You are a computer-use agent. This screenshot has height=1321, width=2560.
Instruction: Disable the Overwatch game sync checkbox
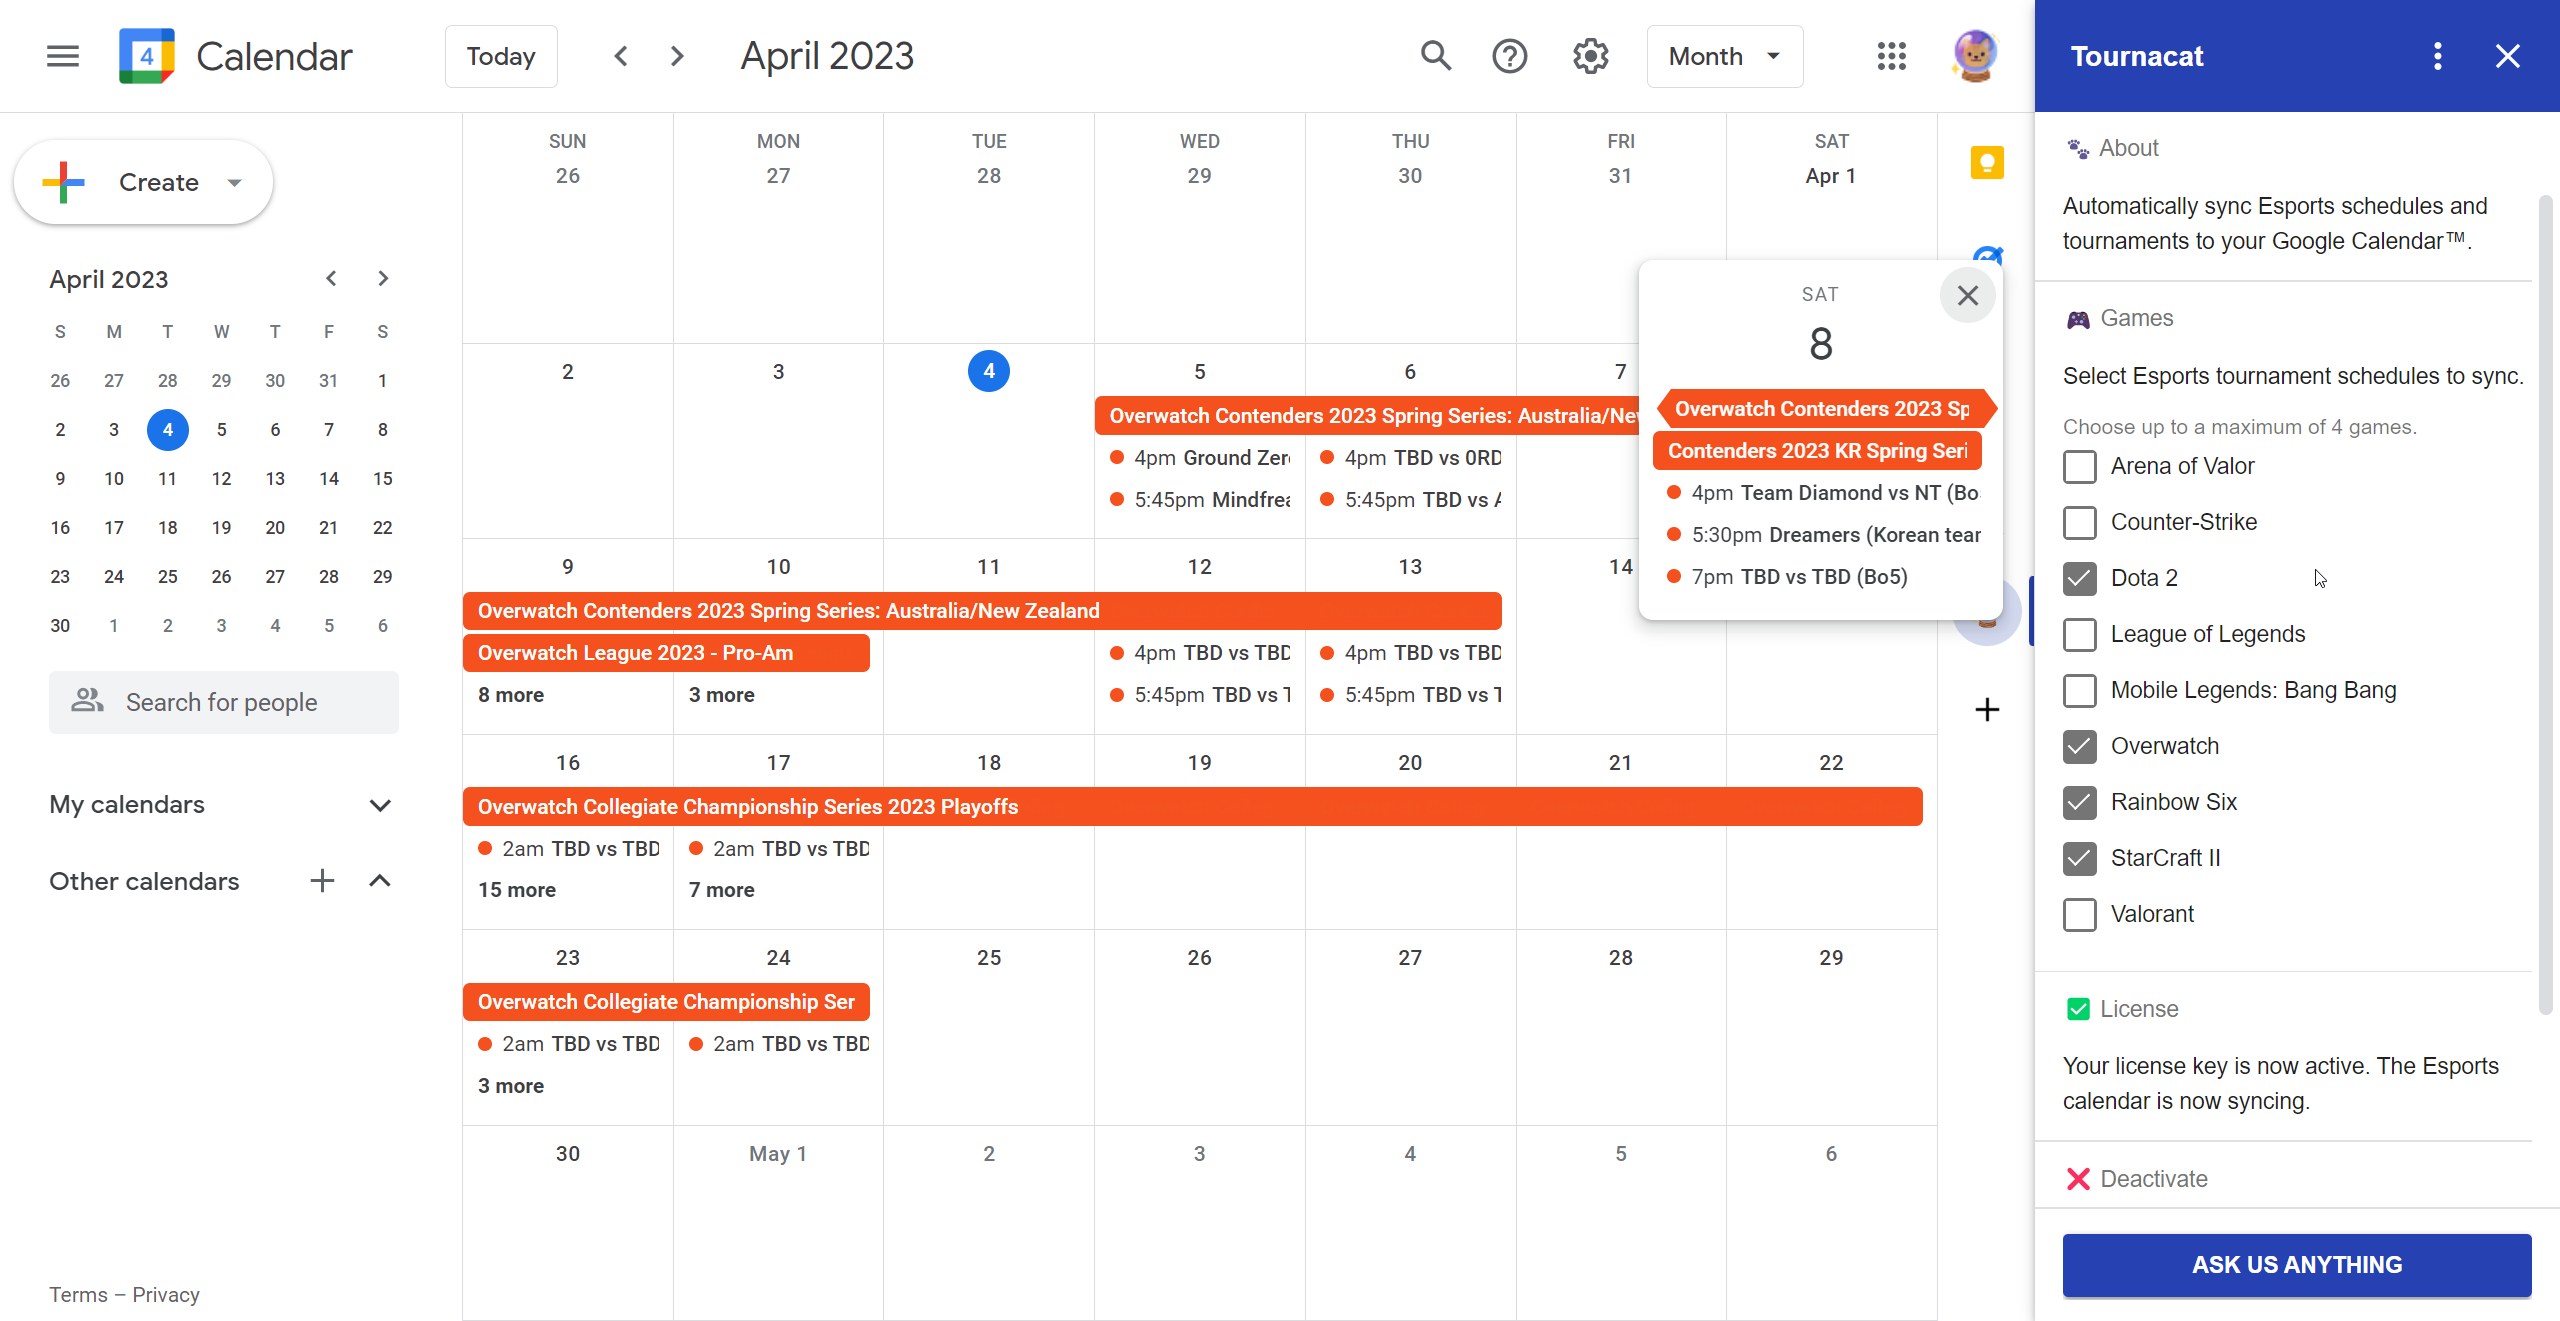2081,746
